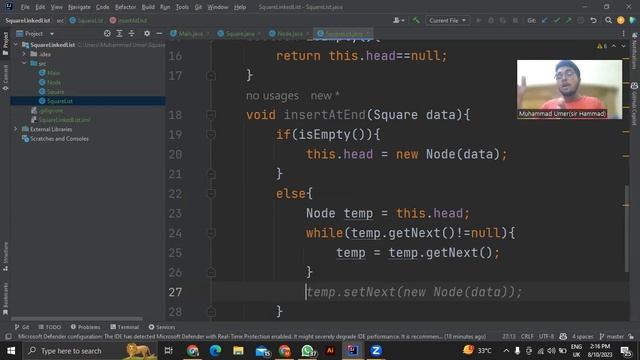Click the Stop icon in toolbar
Image resolution: width=640 pixels, height=360 pixels.
tap(516, 20)
